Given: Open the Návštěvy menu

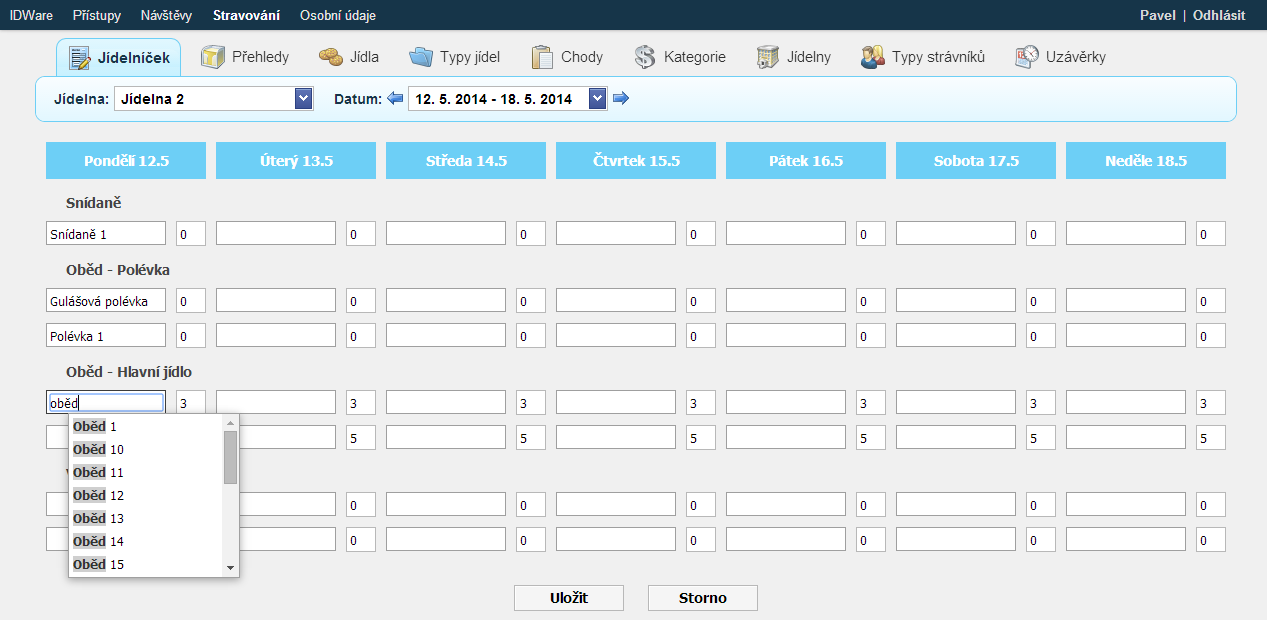Looking at the screenshot, I should click(167, 15).
